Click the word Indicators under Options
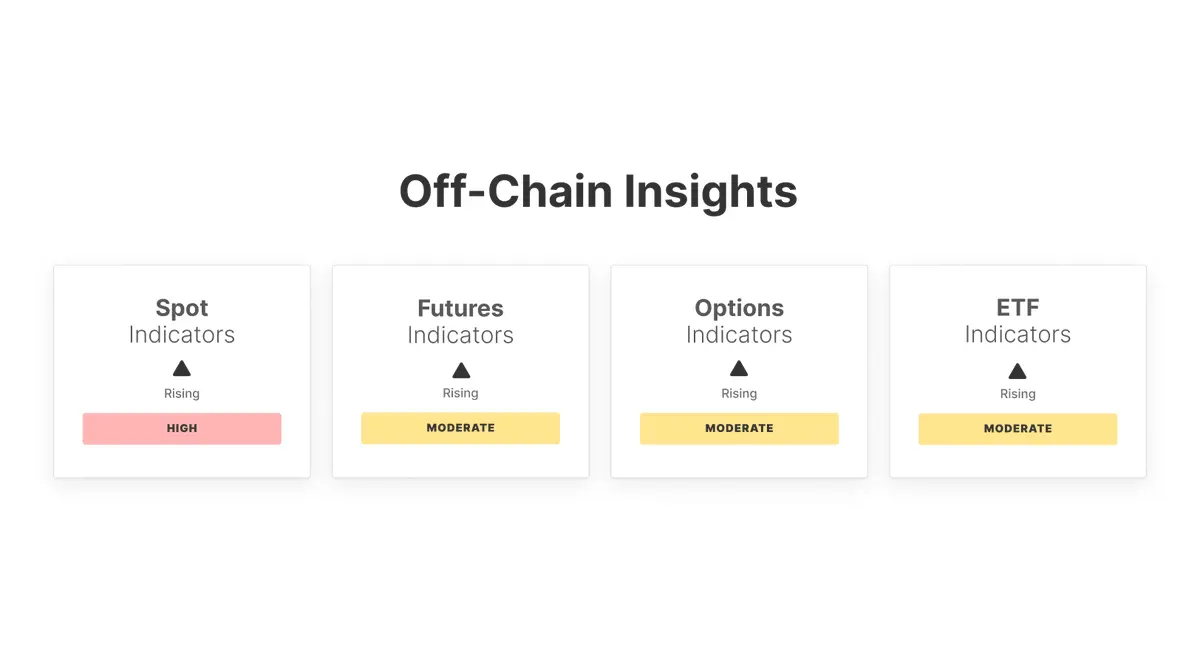This screenshot has height=650, width=1200. (739, 335)
